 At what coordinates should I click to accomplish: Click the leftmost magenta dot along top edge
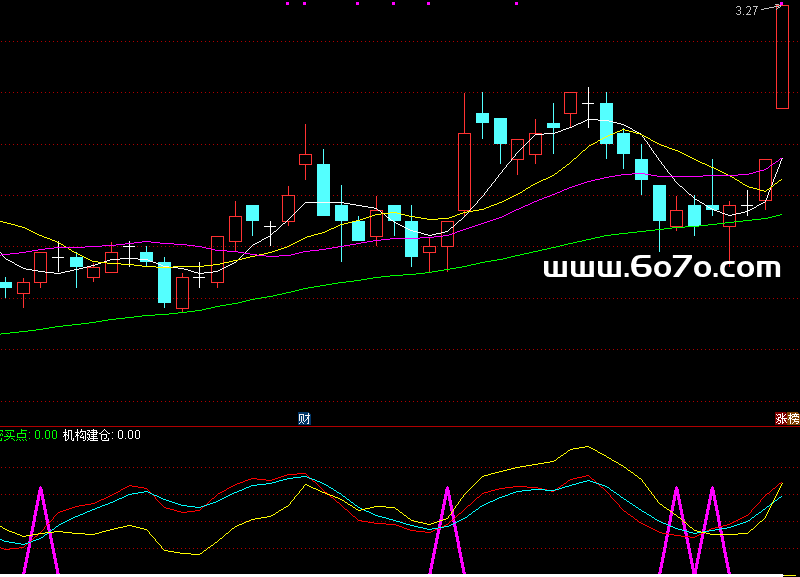coord(287,4)
